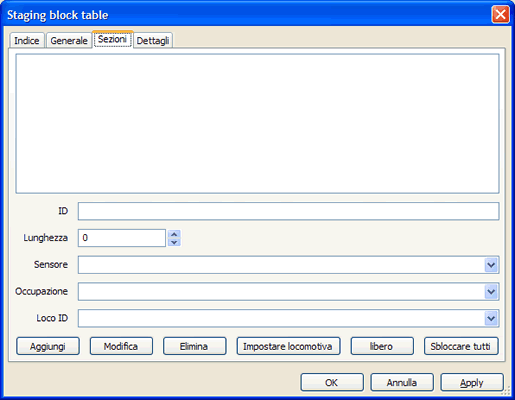The width and height of the screenshot is (515, 400).
Task: Click the ID text field
Action: [288, 211]
